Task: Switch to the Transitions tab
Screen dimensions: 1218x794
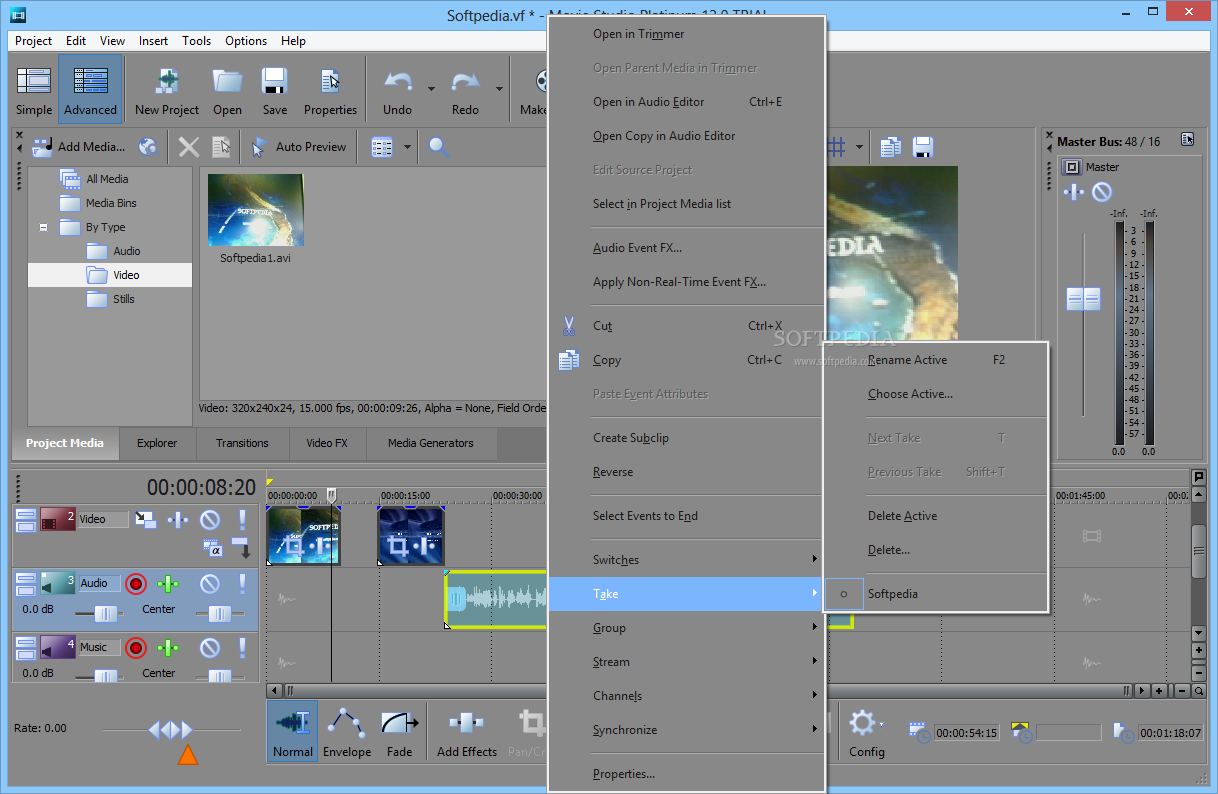Action: click(242, 443)
